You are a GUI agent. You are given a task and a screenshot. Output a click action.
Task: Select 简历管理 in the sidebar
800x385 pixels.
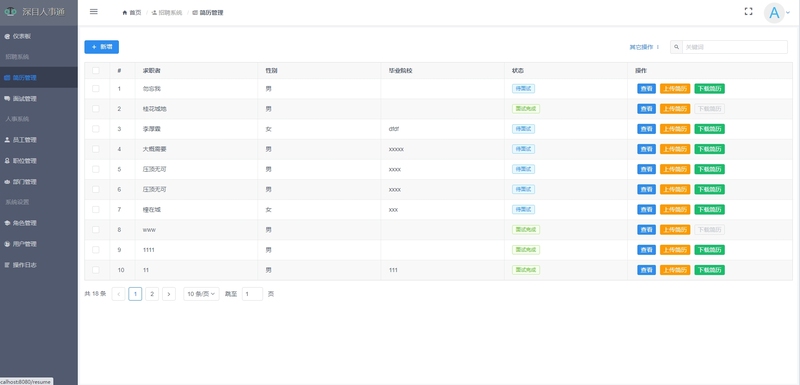[39, 78]
